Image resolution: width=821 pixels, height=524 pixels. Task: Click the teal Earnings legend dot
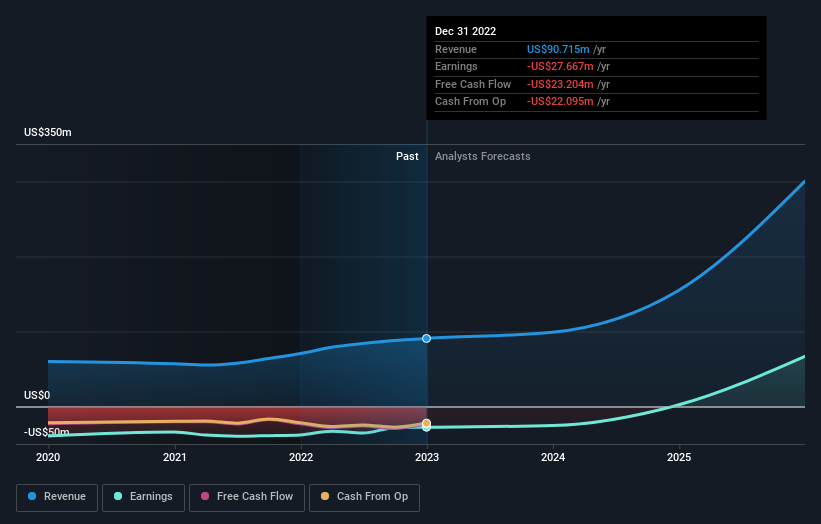tap(118, 496)
